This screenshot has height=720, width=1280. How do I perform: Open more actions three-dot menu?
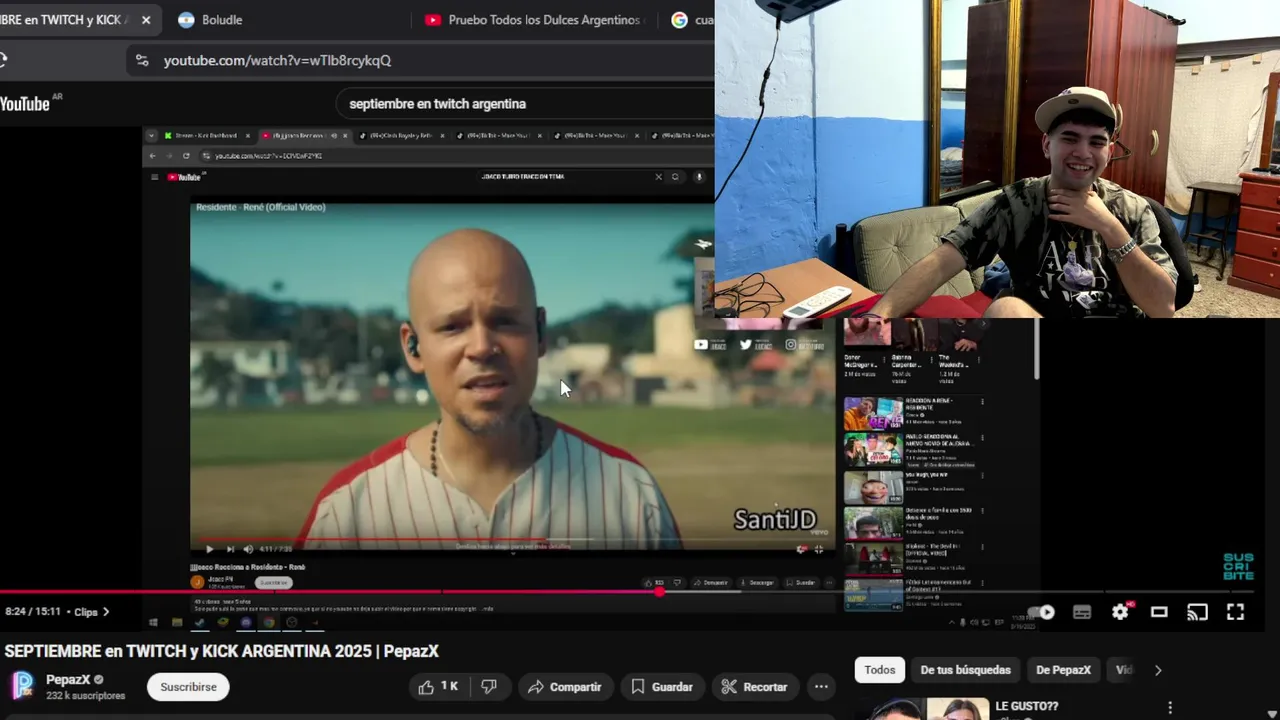coord(821,687)
